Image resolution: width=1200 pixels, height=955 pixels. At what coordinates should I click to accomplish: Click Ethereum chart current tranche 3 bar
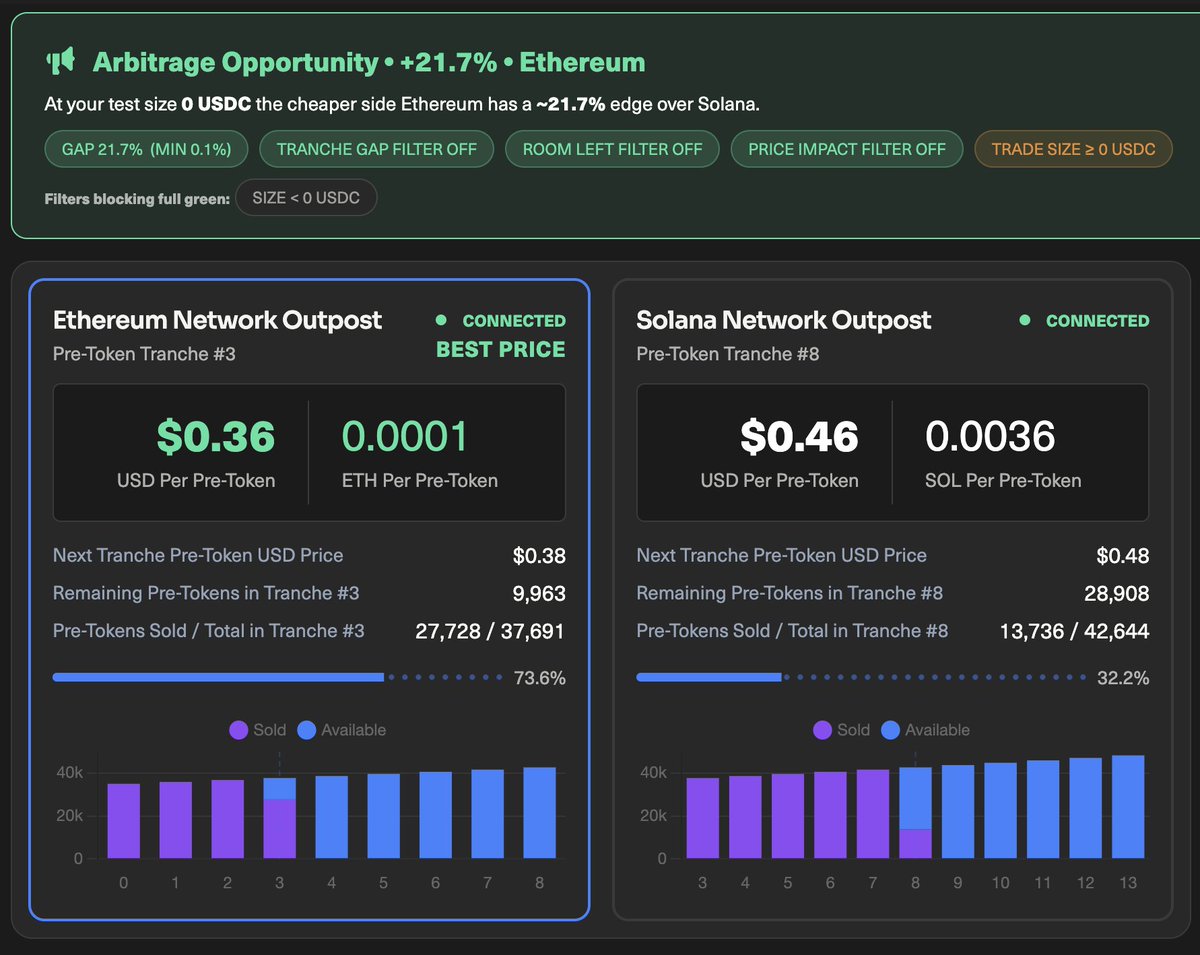pos(280,818)
